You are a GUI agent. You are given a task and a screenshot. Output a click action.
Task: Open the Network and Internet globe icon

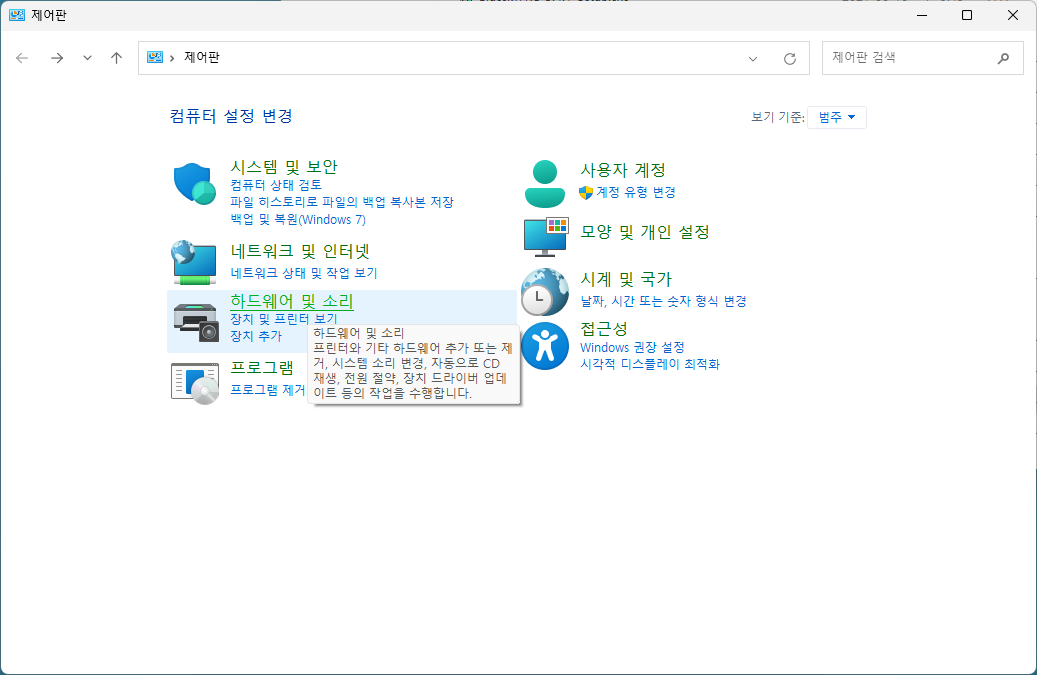tap(194, 262)
